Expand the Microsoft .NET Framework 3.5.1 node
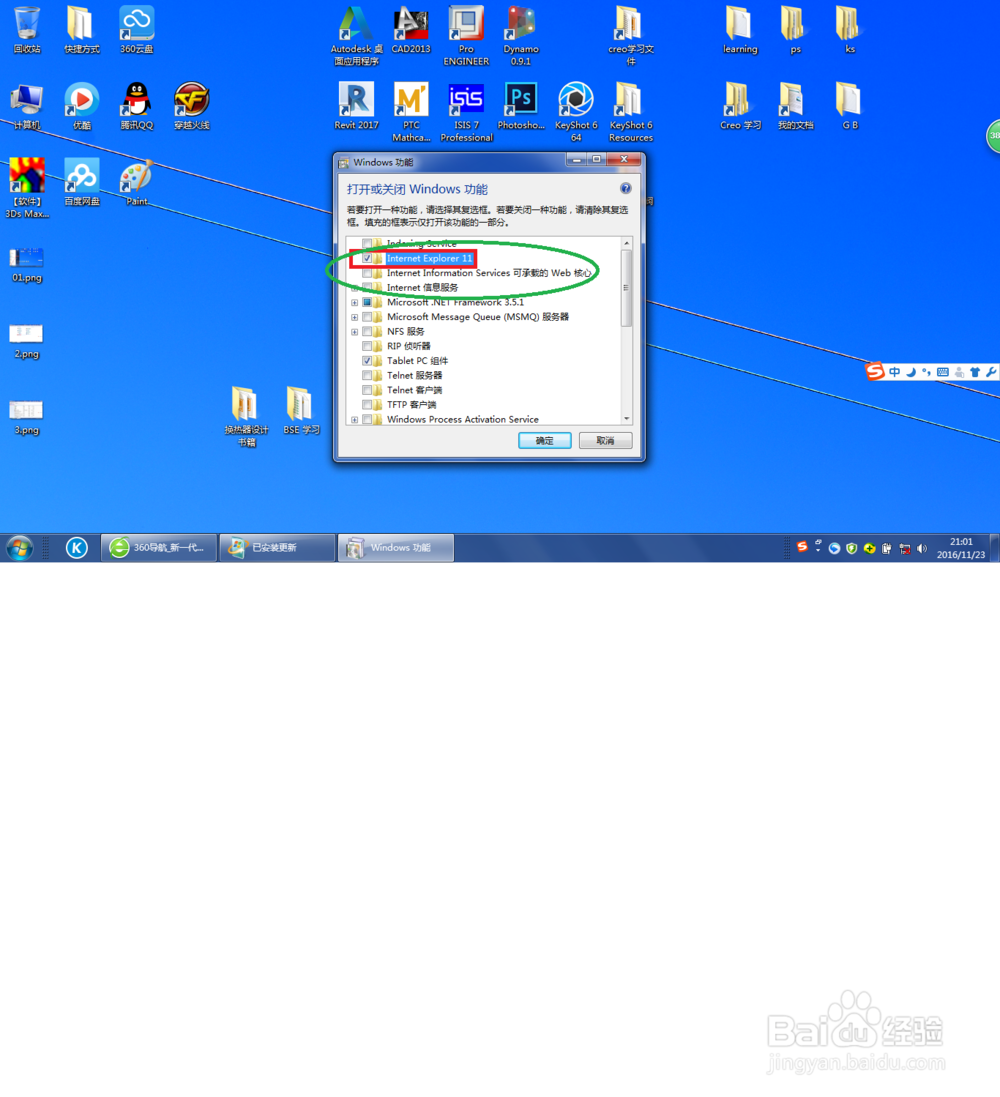 (355, 303)
